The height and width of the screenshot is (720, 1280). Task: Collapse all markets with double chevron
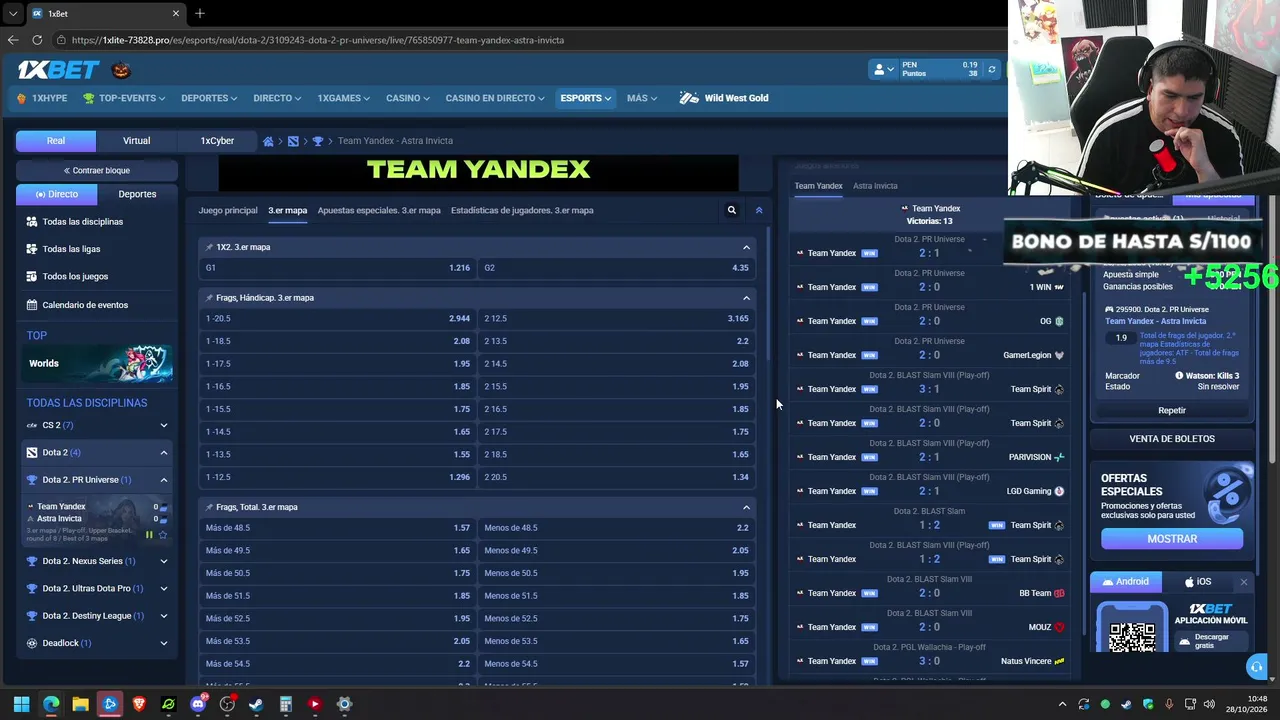click(x=759, y=210)
